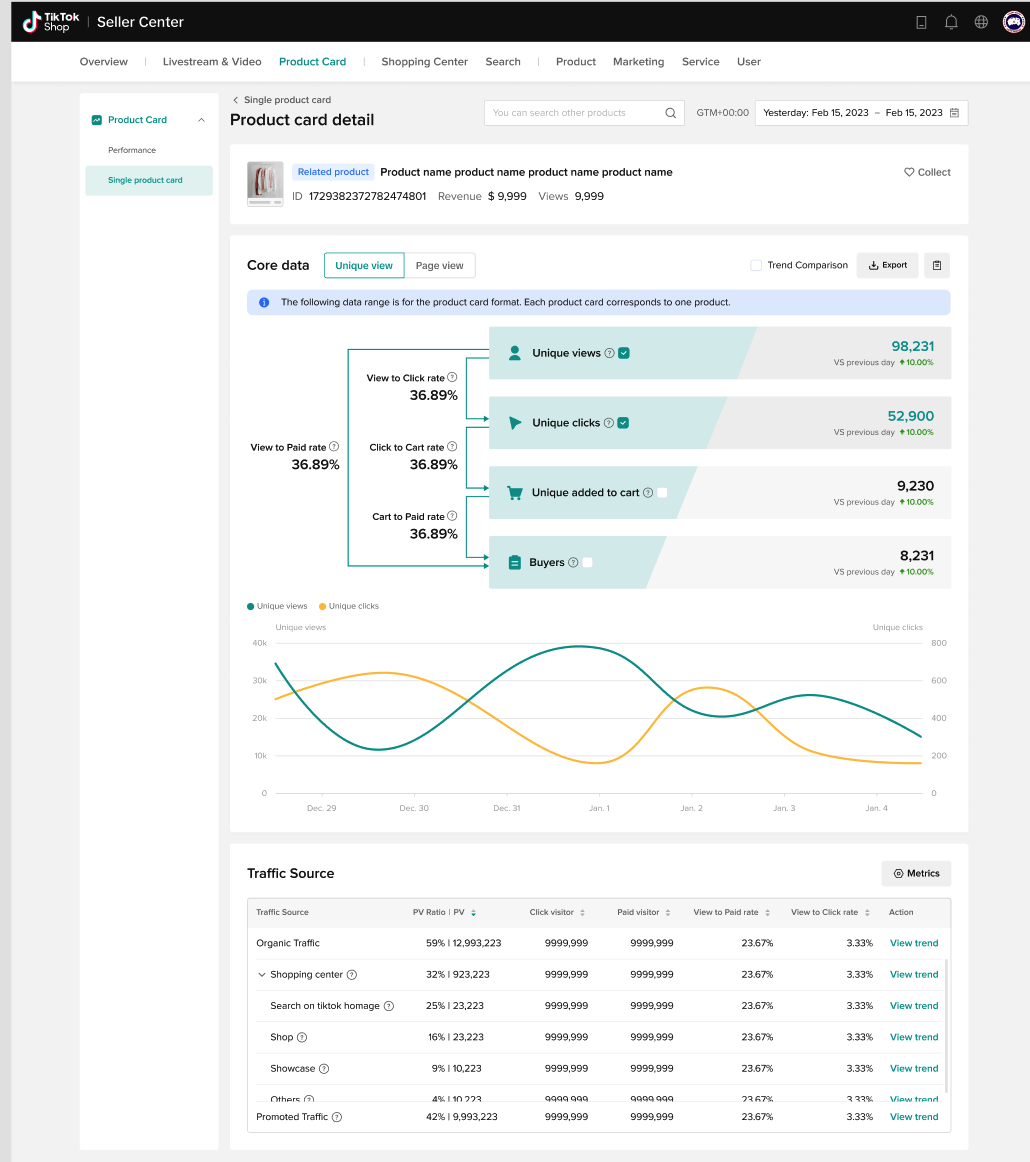1030x1162 pixels.
Task: Enable the Trend Comparison checkbox
Action: point(757,265)
